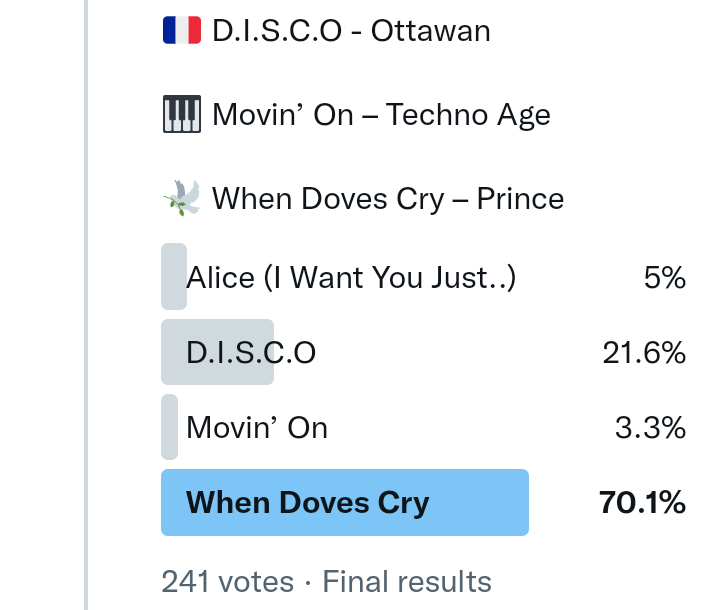Image resolution: width=720 pixels, height=610 pixels.
Task: Pick the "Movin' On" poll option label
Action: click(x=257, y=428)
